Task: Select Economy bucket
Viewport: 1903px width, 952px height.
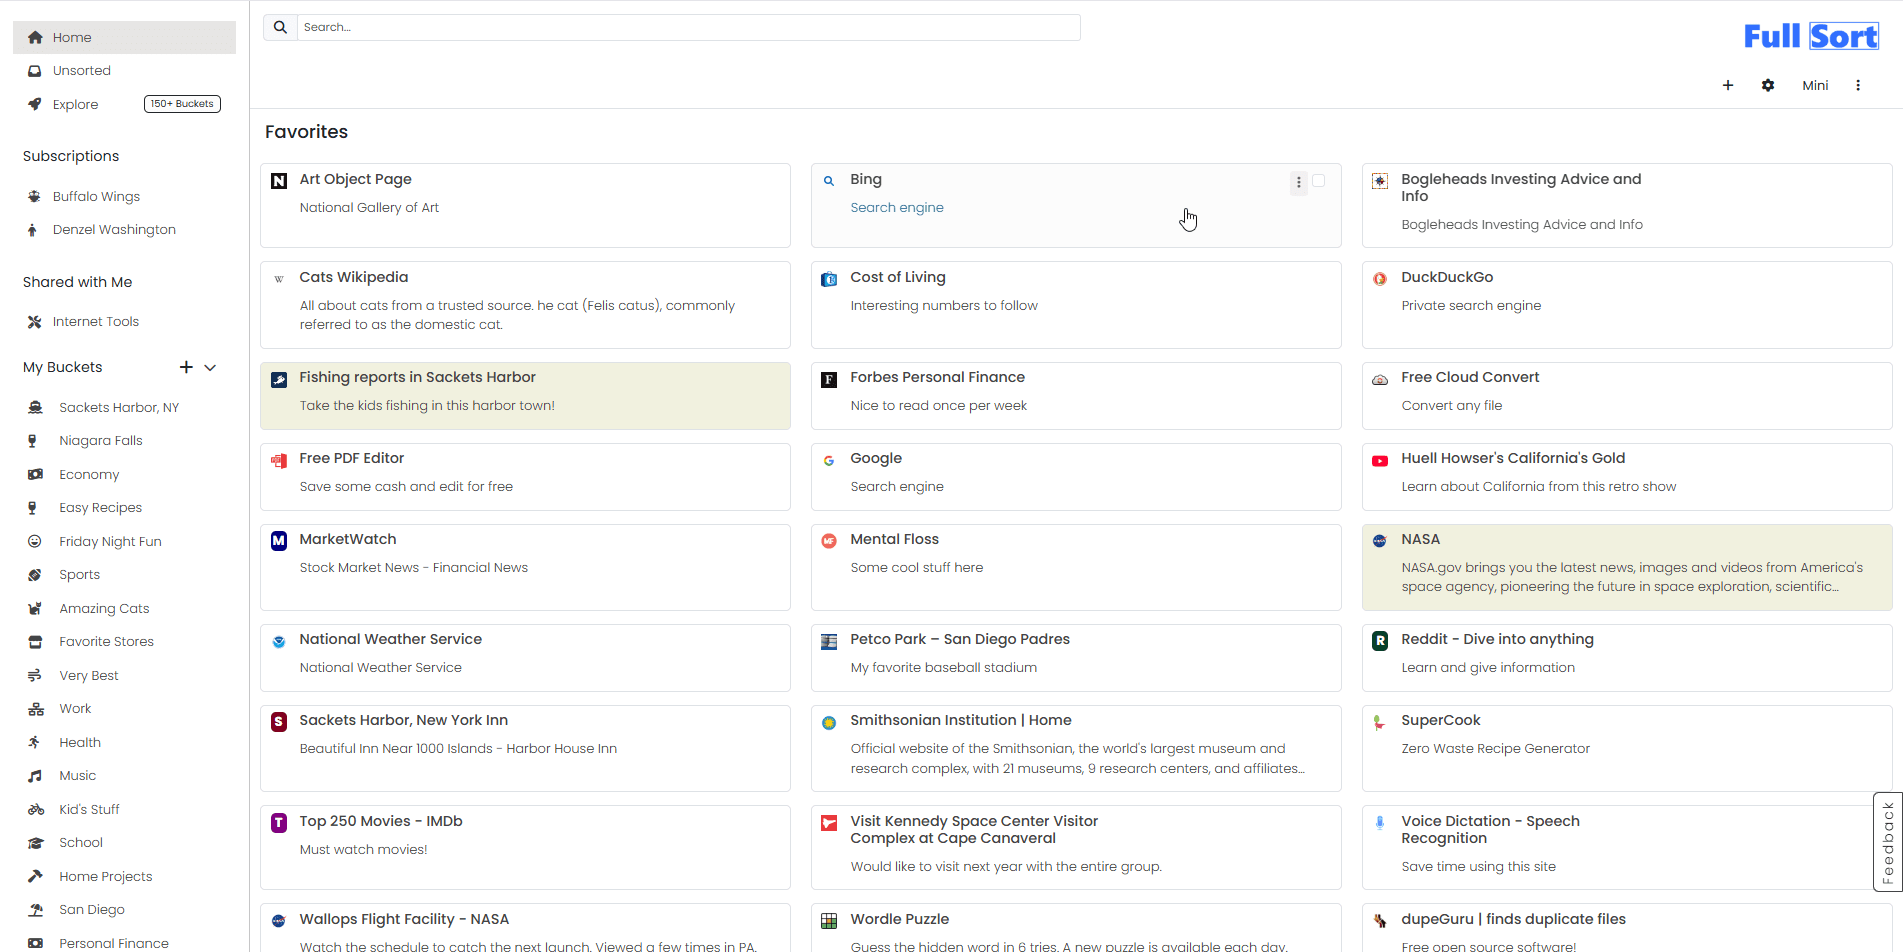Action: click(88, 474)
